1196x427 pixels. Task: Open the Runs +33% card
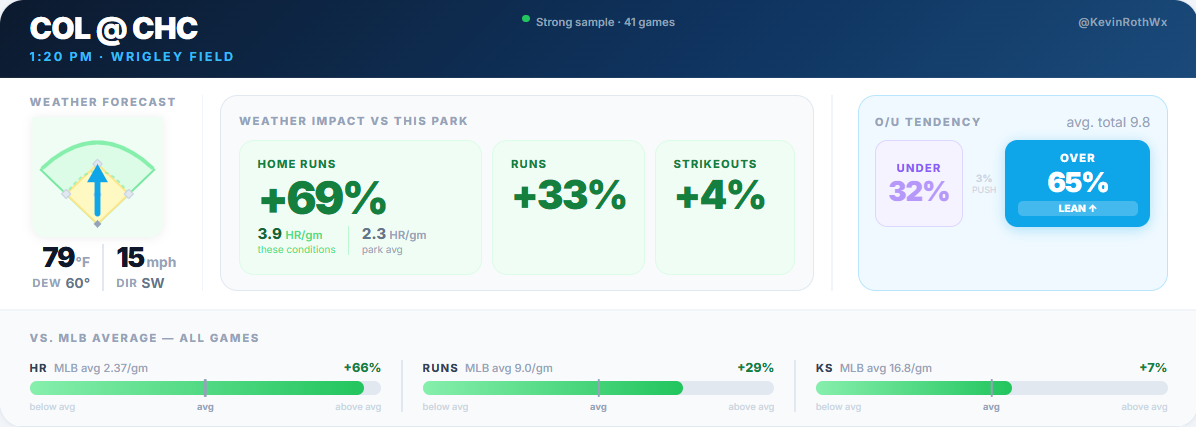568,206
